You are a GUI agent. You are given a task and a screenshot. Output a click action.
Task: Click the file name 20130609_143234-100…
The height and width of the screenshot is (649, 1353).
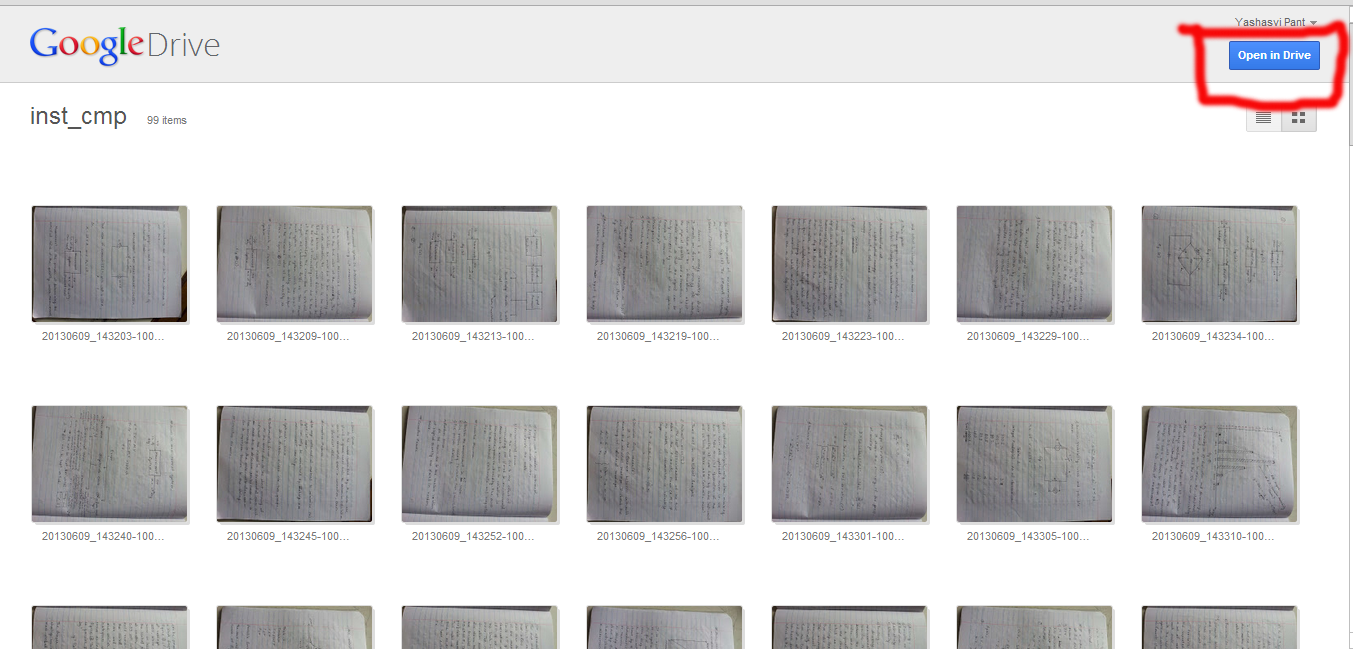pos(1213,337)
